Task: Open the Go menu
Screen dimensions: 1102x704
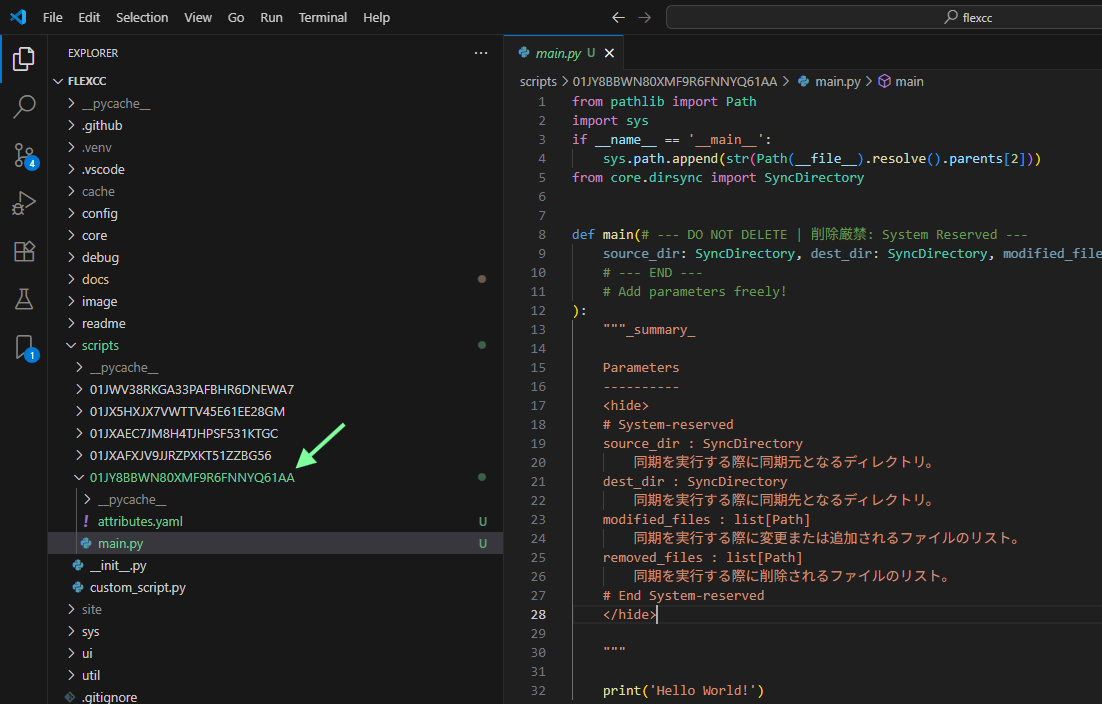Action: click(x=235, y=17)
